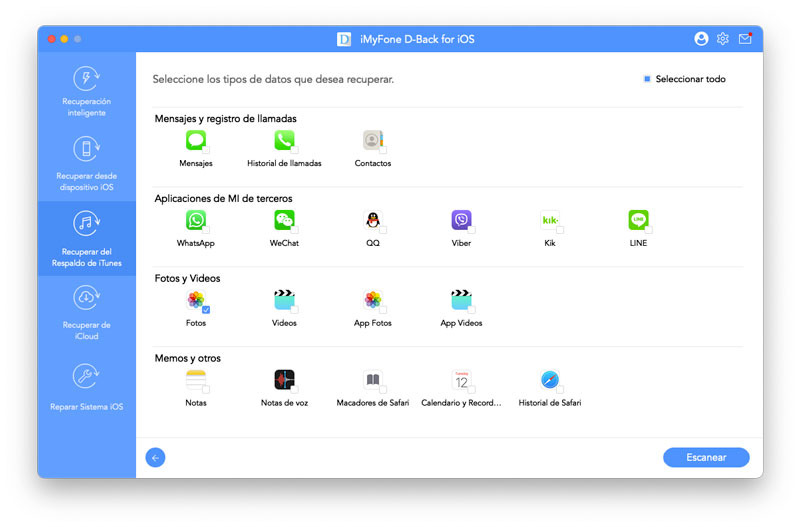
Task: Uncheck the Fotos checkbox
Action: pos(206,310)
